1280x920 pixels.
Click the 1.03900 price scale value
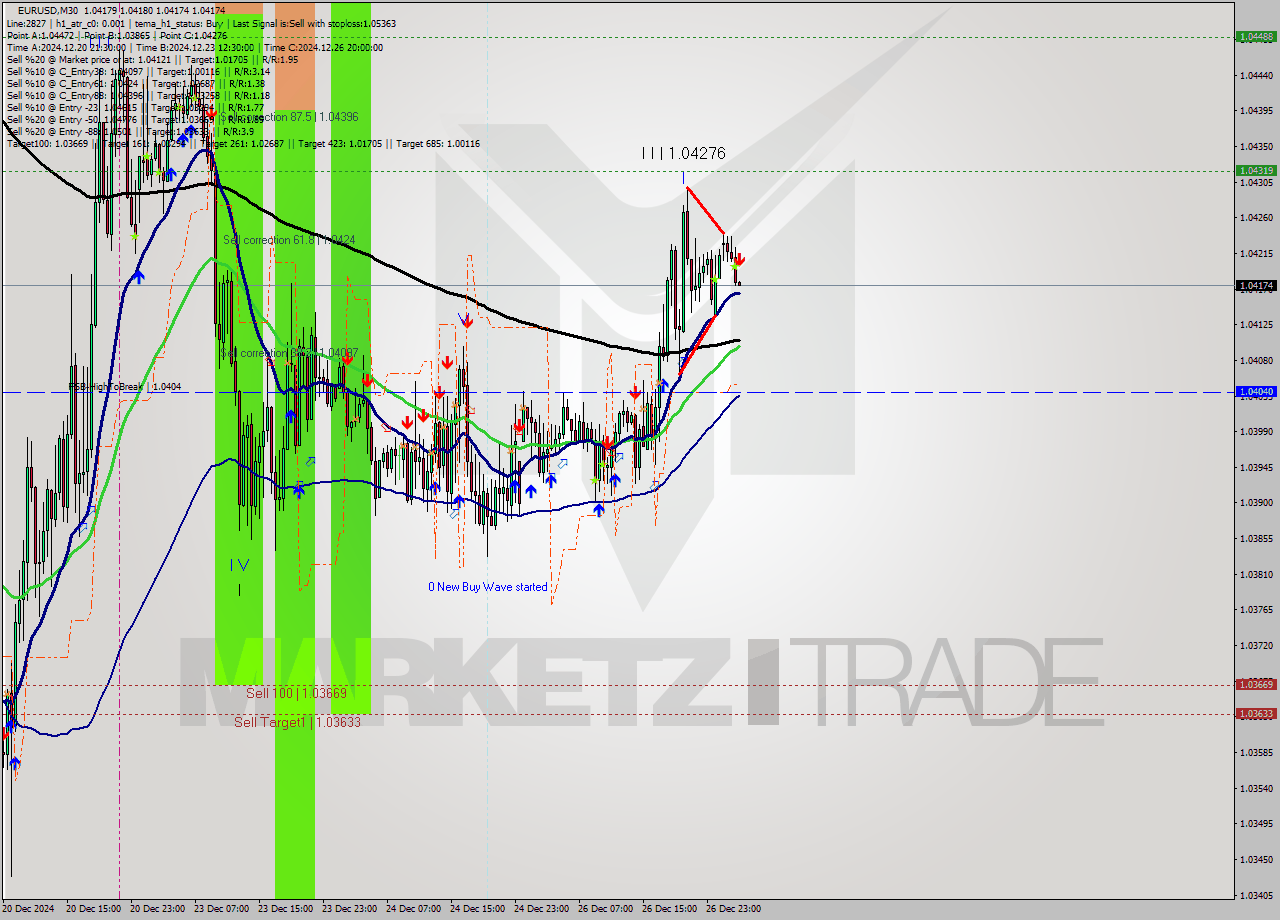(x=1256, y=503)
